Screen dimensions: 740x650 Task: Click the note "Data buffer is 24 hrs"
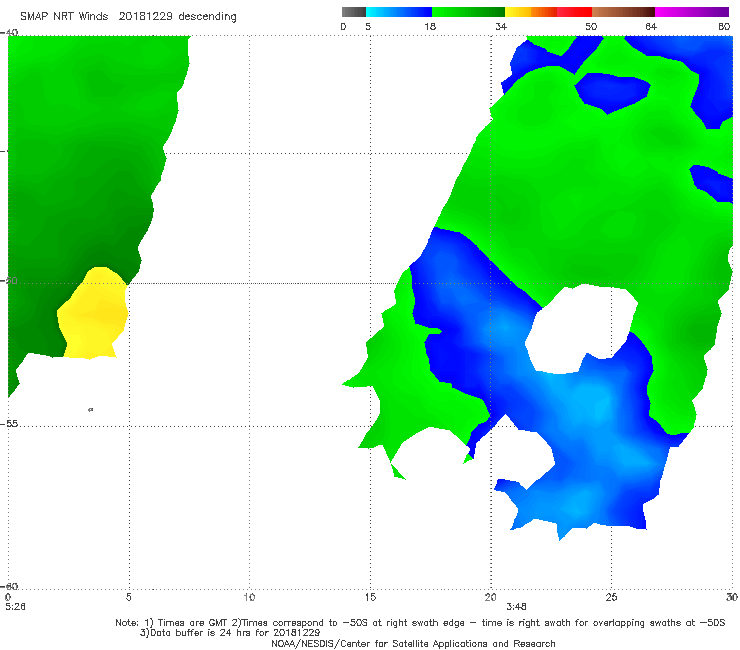202,633
